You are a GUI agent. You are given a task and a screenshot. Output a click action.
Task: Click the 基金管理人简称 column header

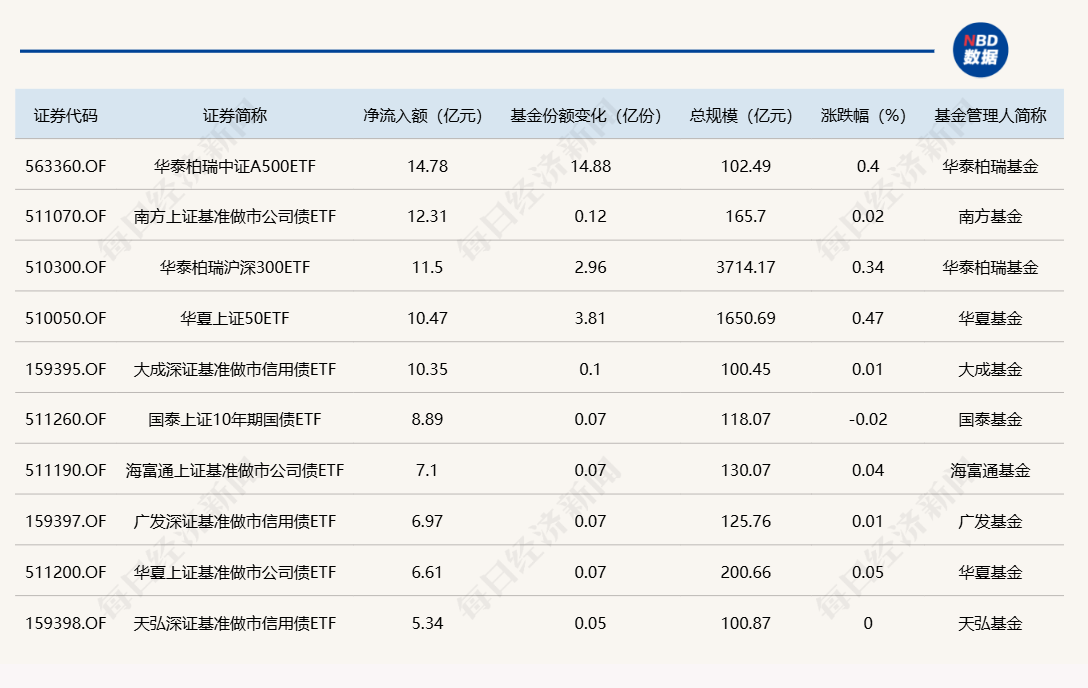tap(990, 115)
